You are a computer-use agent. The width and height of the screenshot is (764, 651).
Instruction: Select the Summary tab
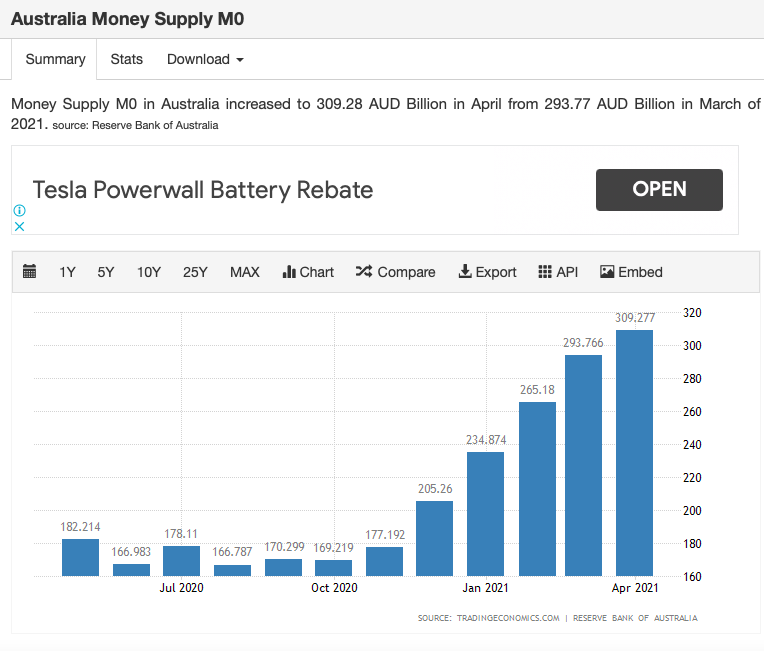point(55,59)
